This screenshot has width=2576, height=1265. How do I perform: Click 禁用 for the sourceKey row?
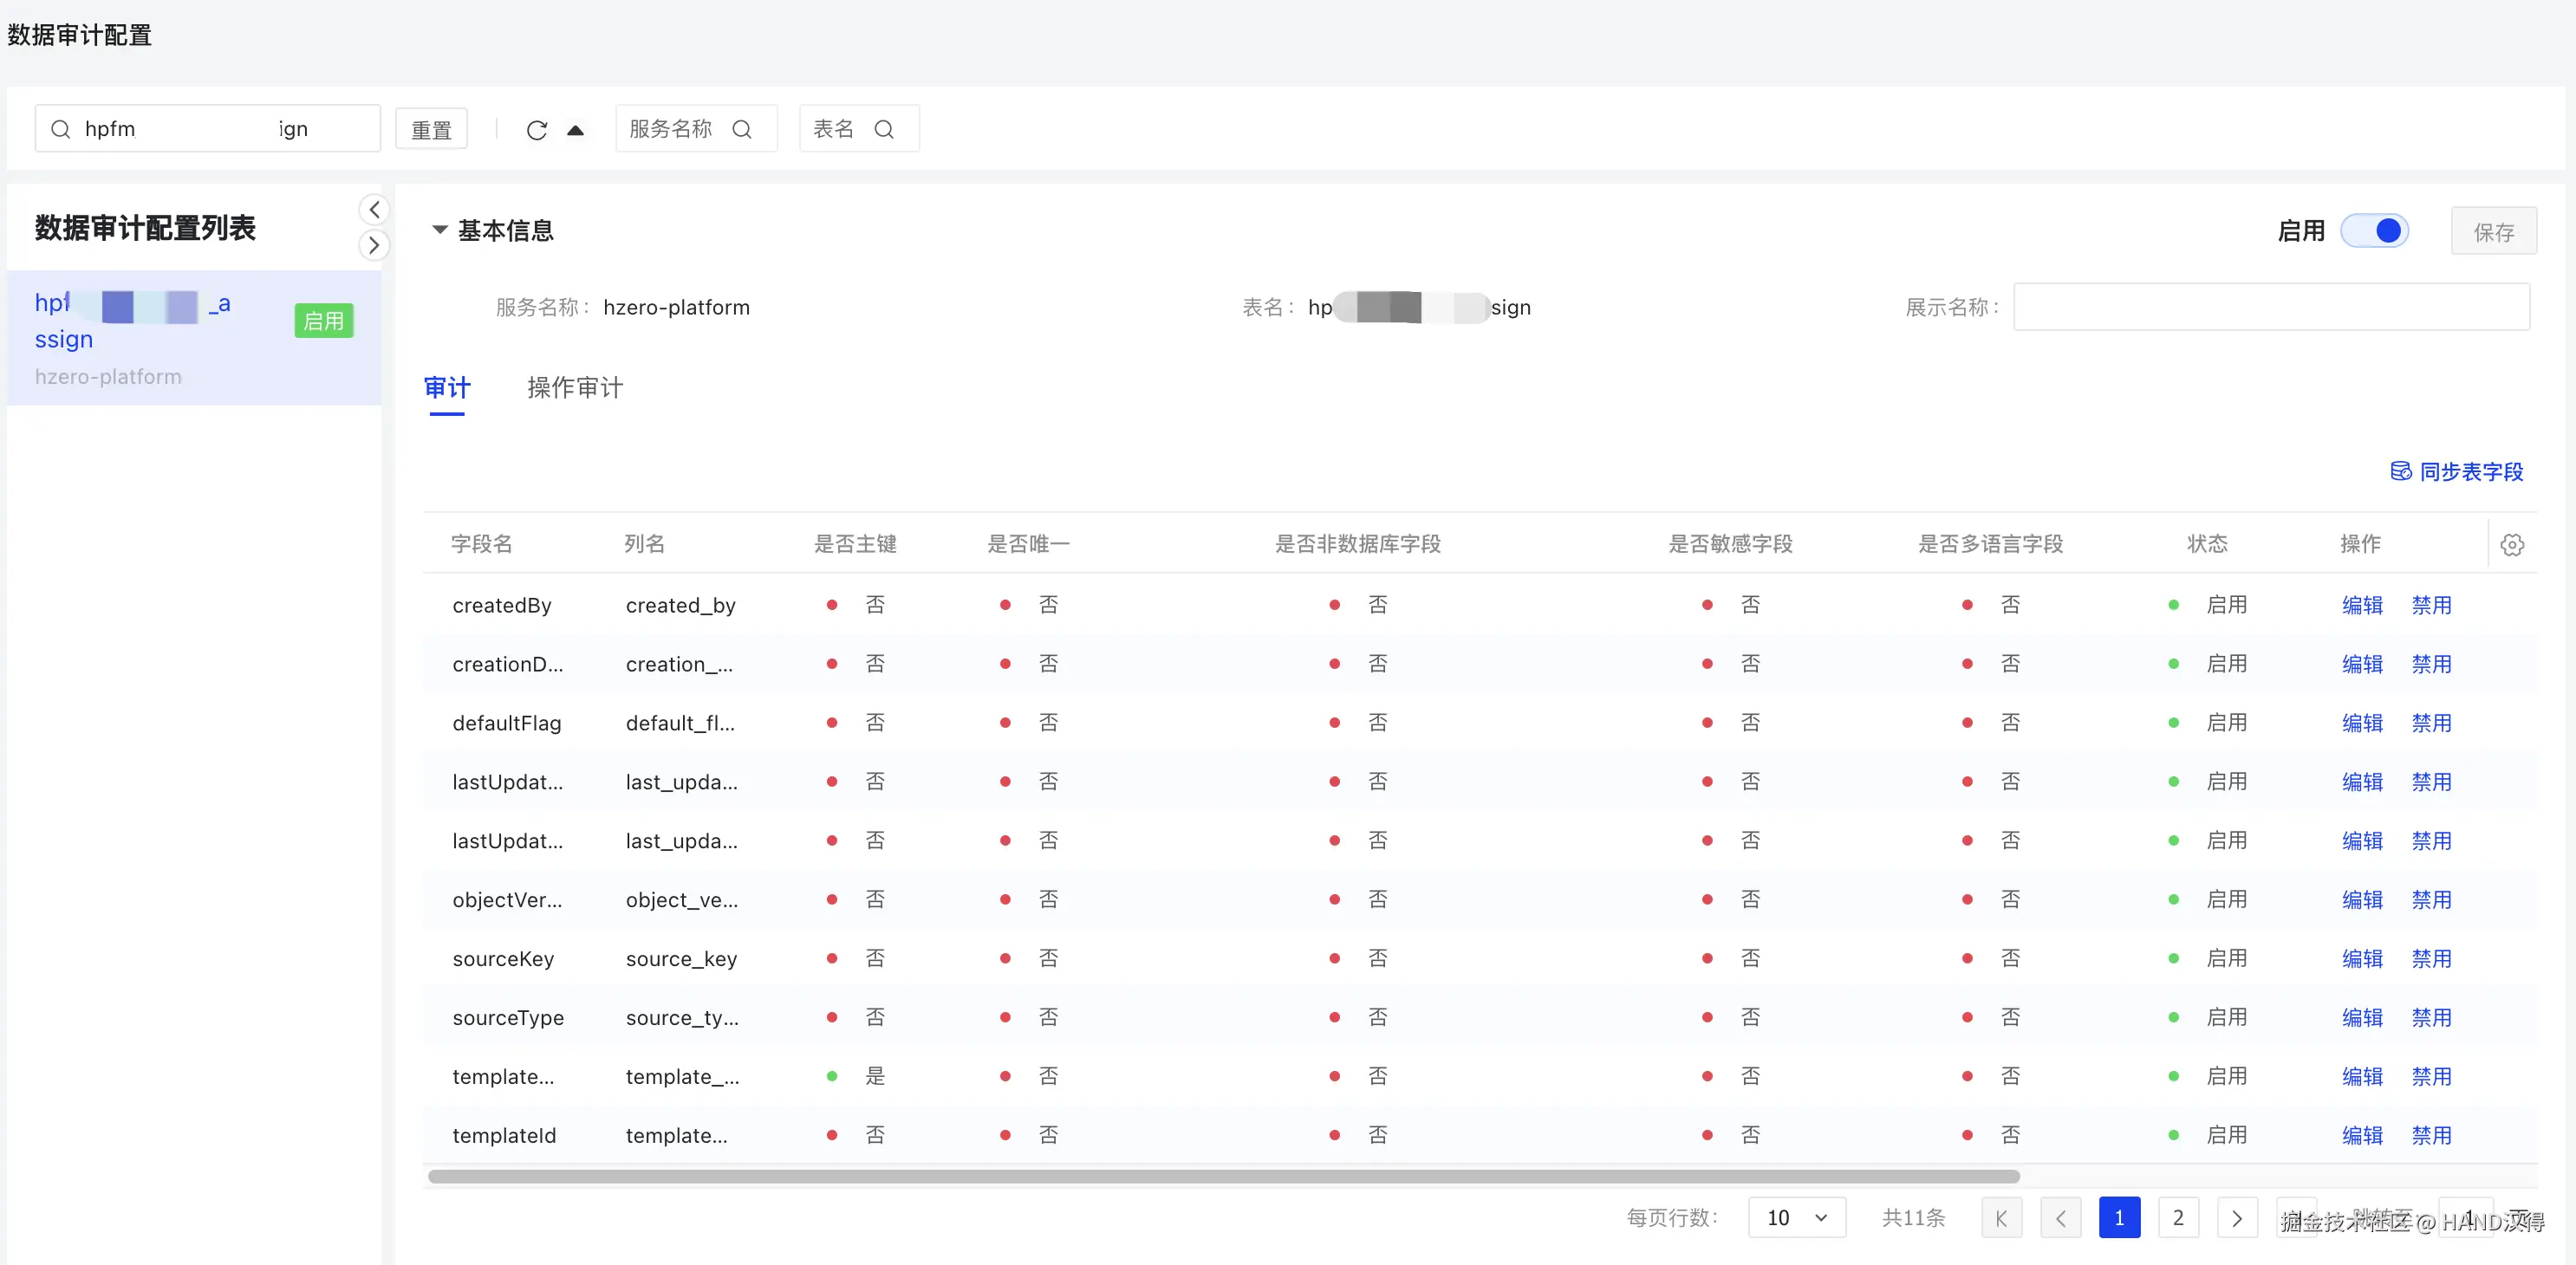pyautogui.click(x=2431, y=958)
